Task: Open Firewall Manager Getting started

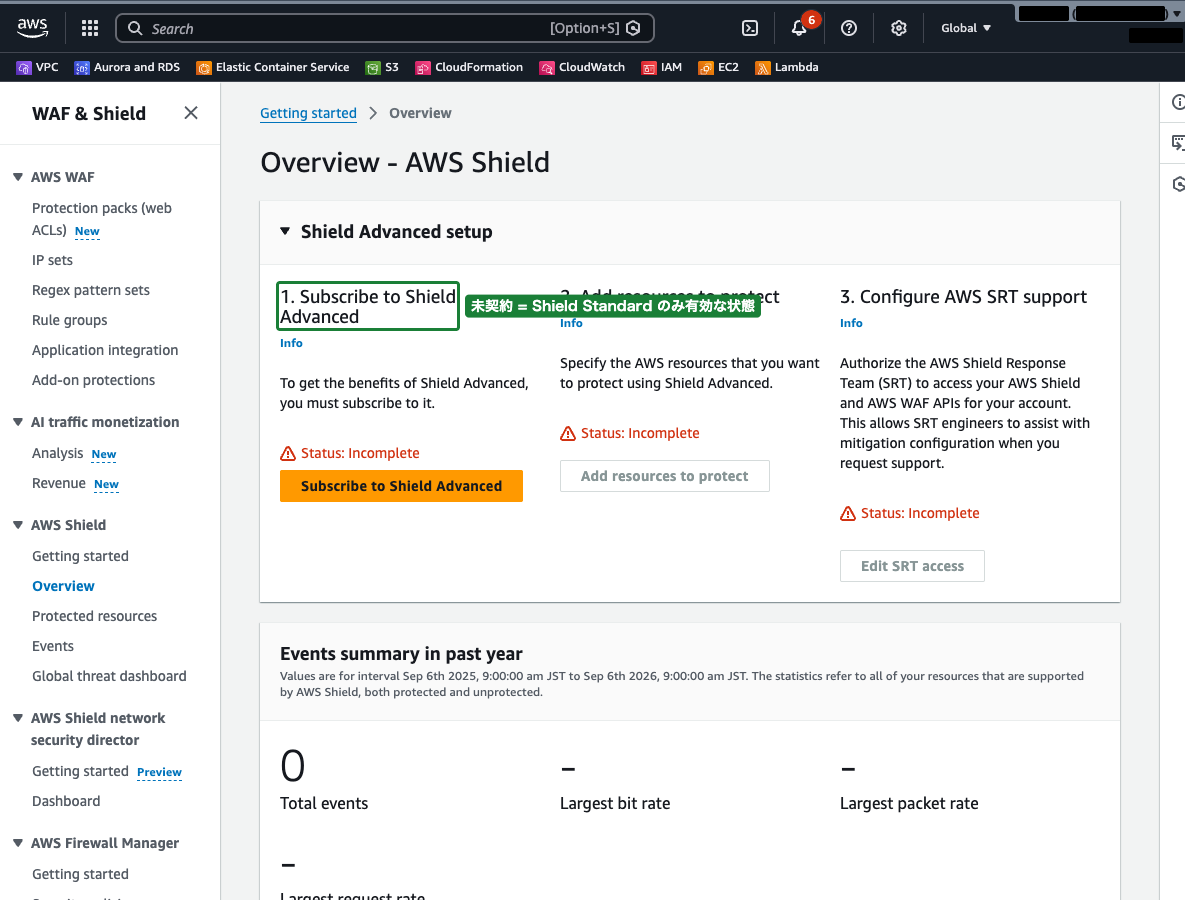Action: tap(80, 874)
